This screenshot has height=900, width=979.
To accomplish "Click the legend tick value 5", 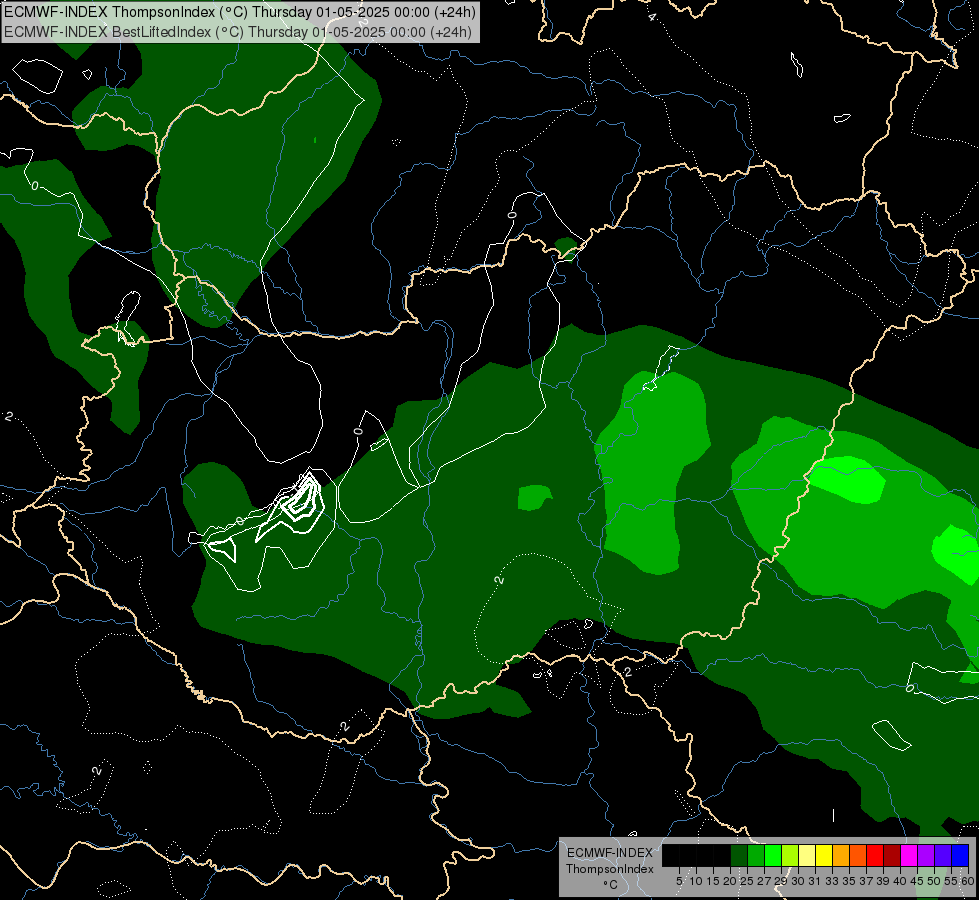I will pyautogui.click(x=679, y=881).
